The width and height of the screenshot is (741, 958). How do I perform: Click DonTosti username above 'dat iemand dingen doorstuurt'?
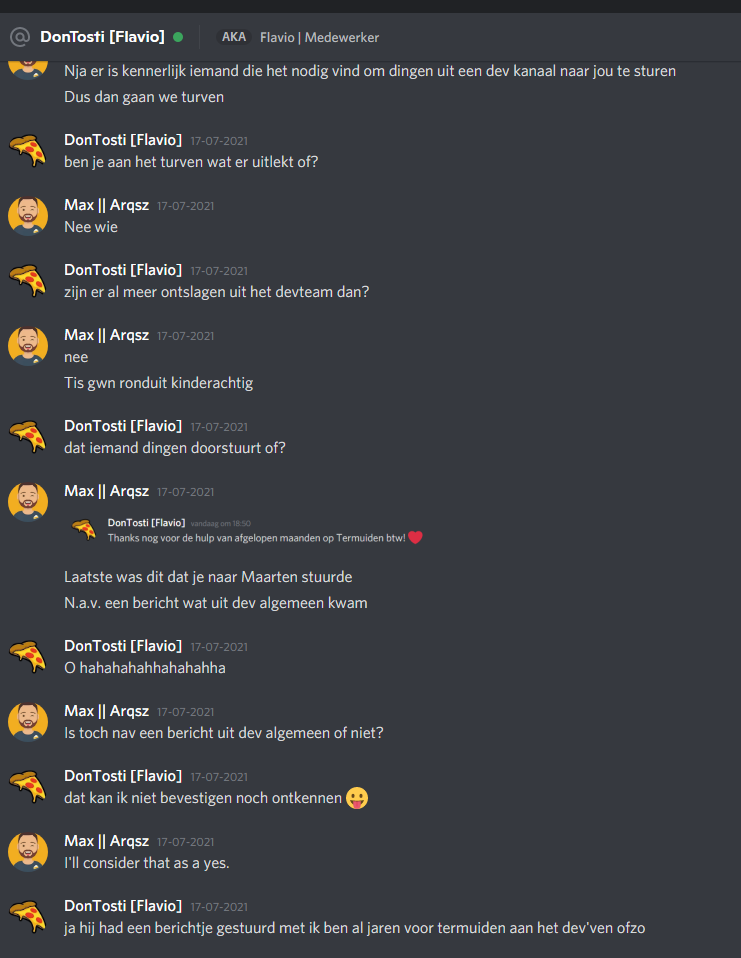coord(123,426)
